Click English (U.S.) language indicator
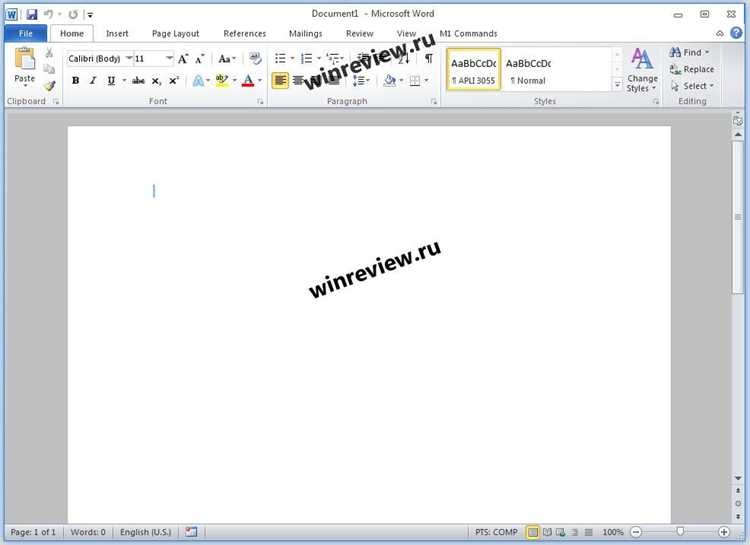The width and height of the screenshot is (750, 545). click(145, 532)
